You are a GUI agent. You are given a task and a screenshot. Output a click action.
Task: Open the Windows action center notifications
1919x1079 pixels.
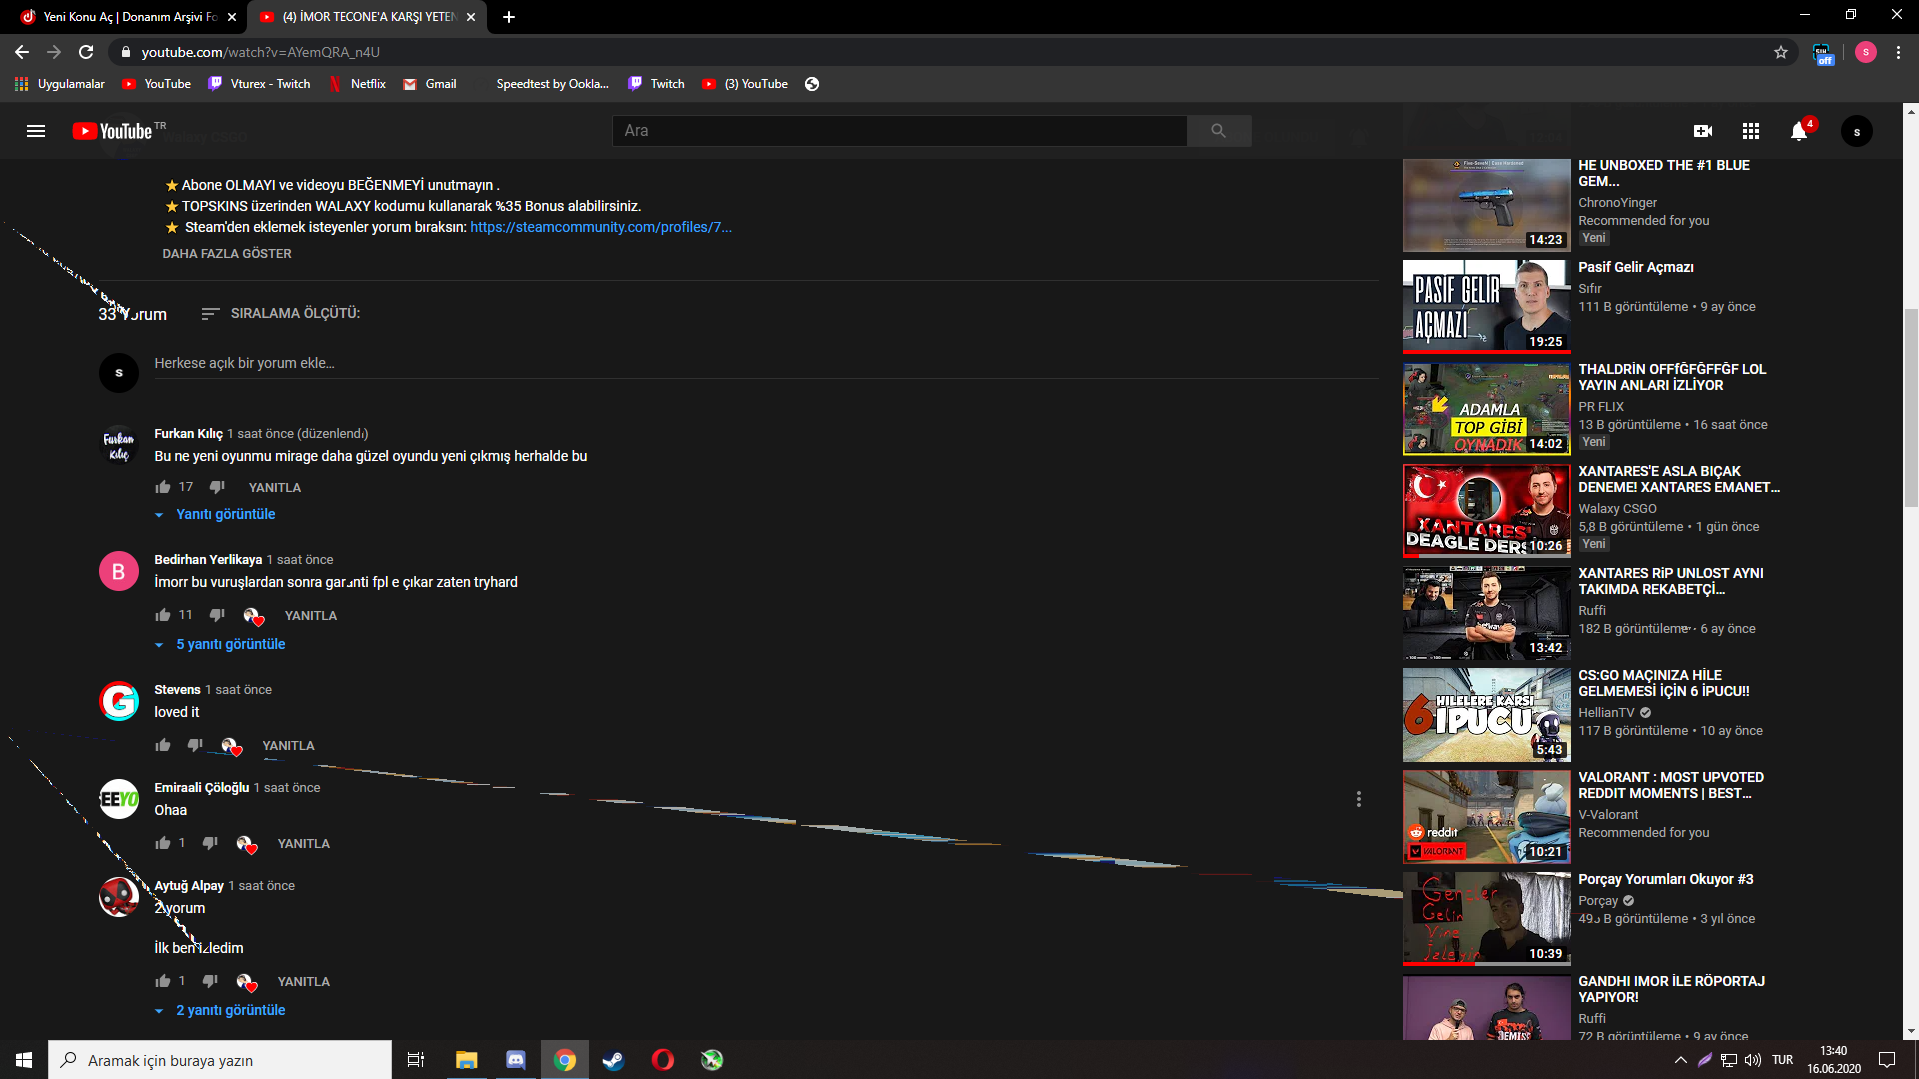(x=1886, y=1060)
